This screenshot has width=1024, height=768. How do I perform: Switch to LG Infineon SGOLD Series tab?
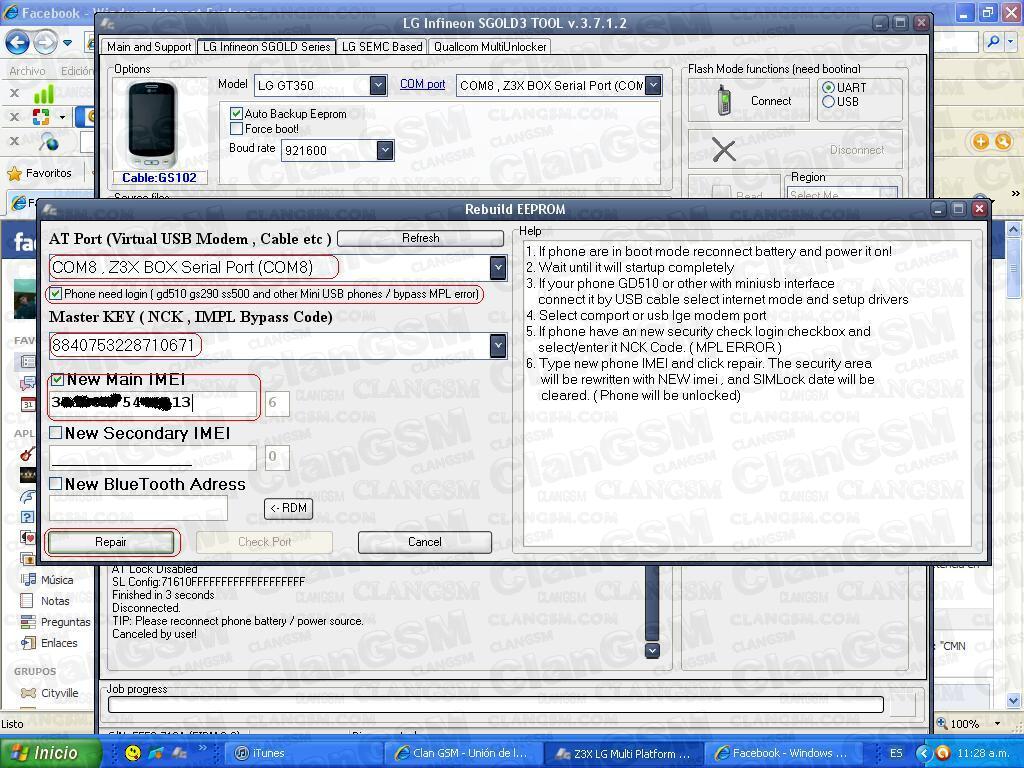(x=266, y=47)
